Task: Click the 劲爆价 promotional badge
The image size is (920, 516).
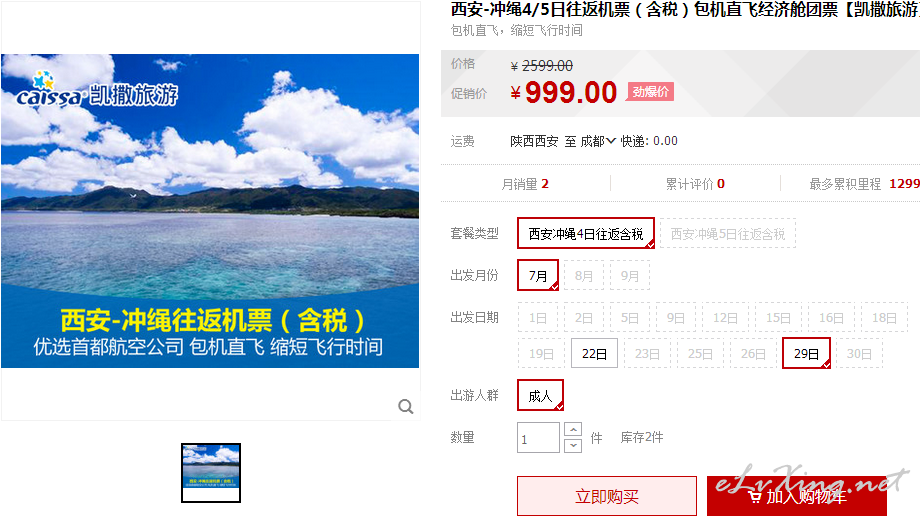Action: coord(650,92)
